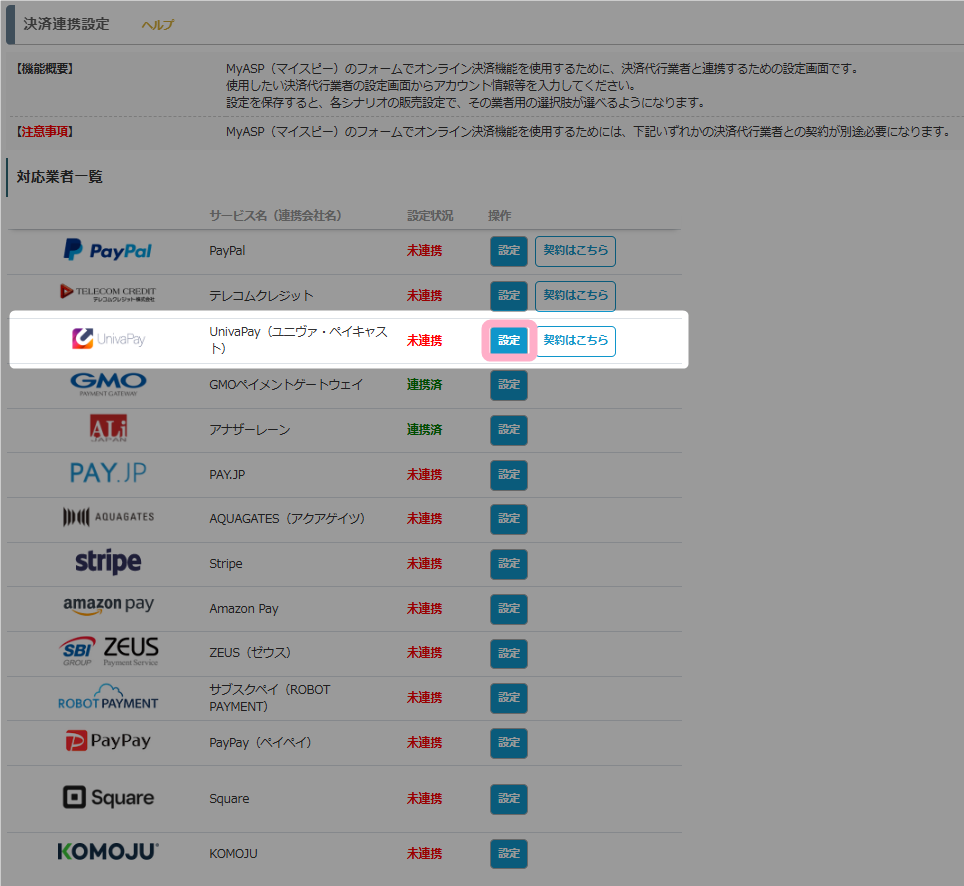Click the Amazon Pay logo

(108, 607)
